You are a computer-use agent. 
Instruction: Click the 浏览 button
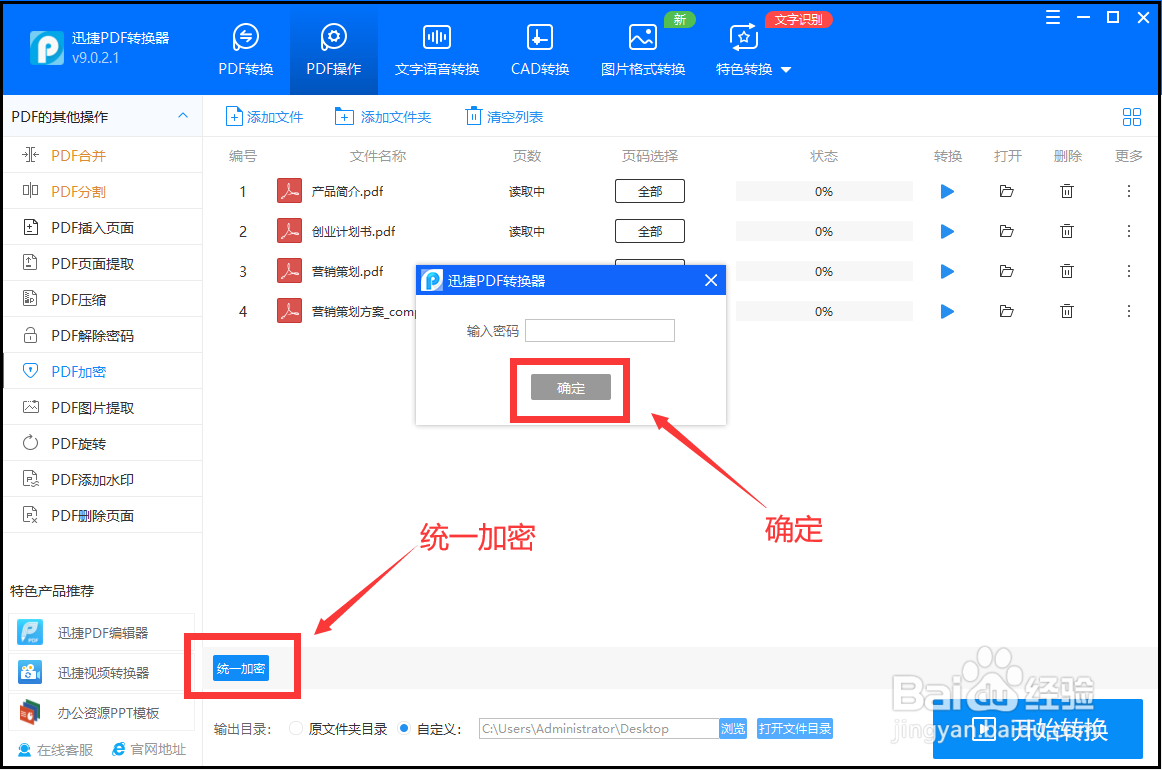733,728
